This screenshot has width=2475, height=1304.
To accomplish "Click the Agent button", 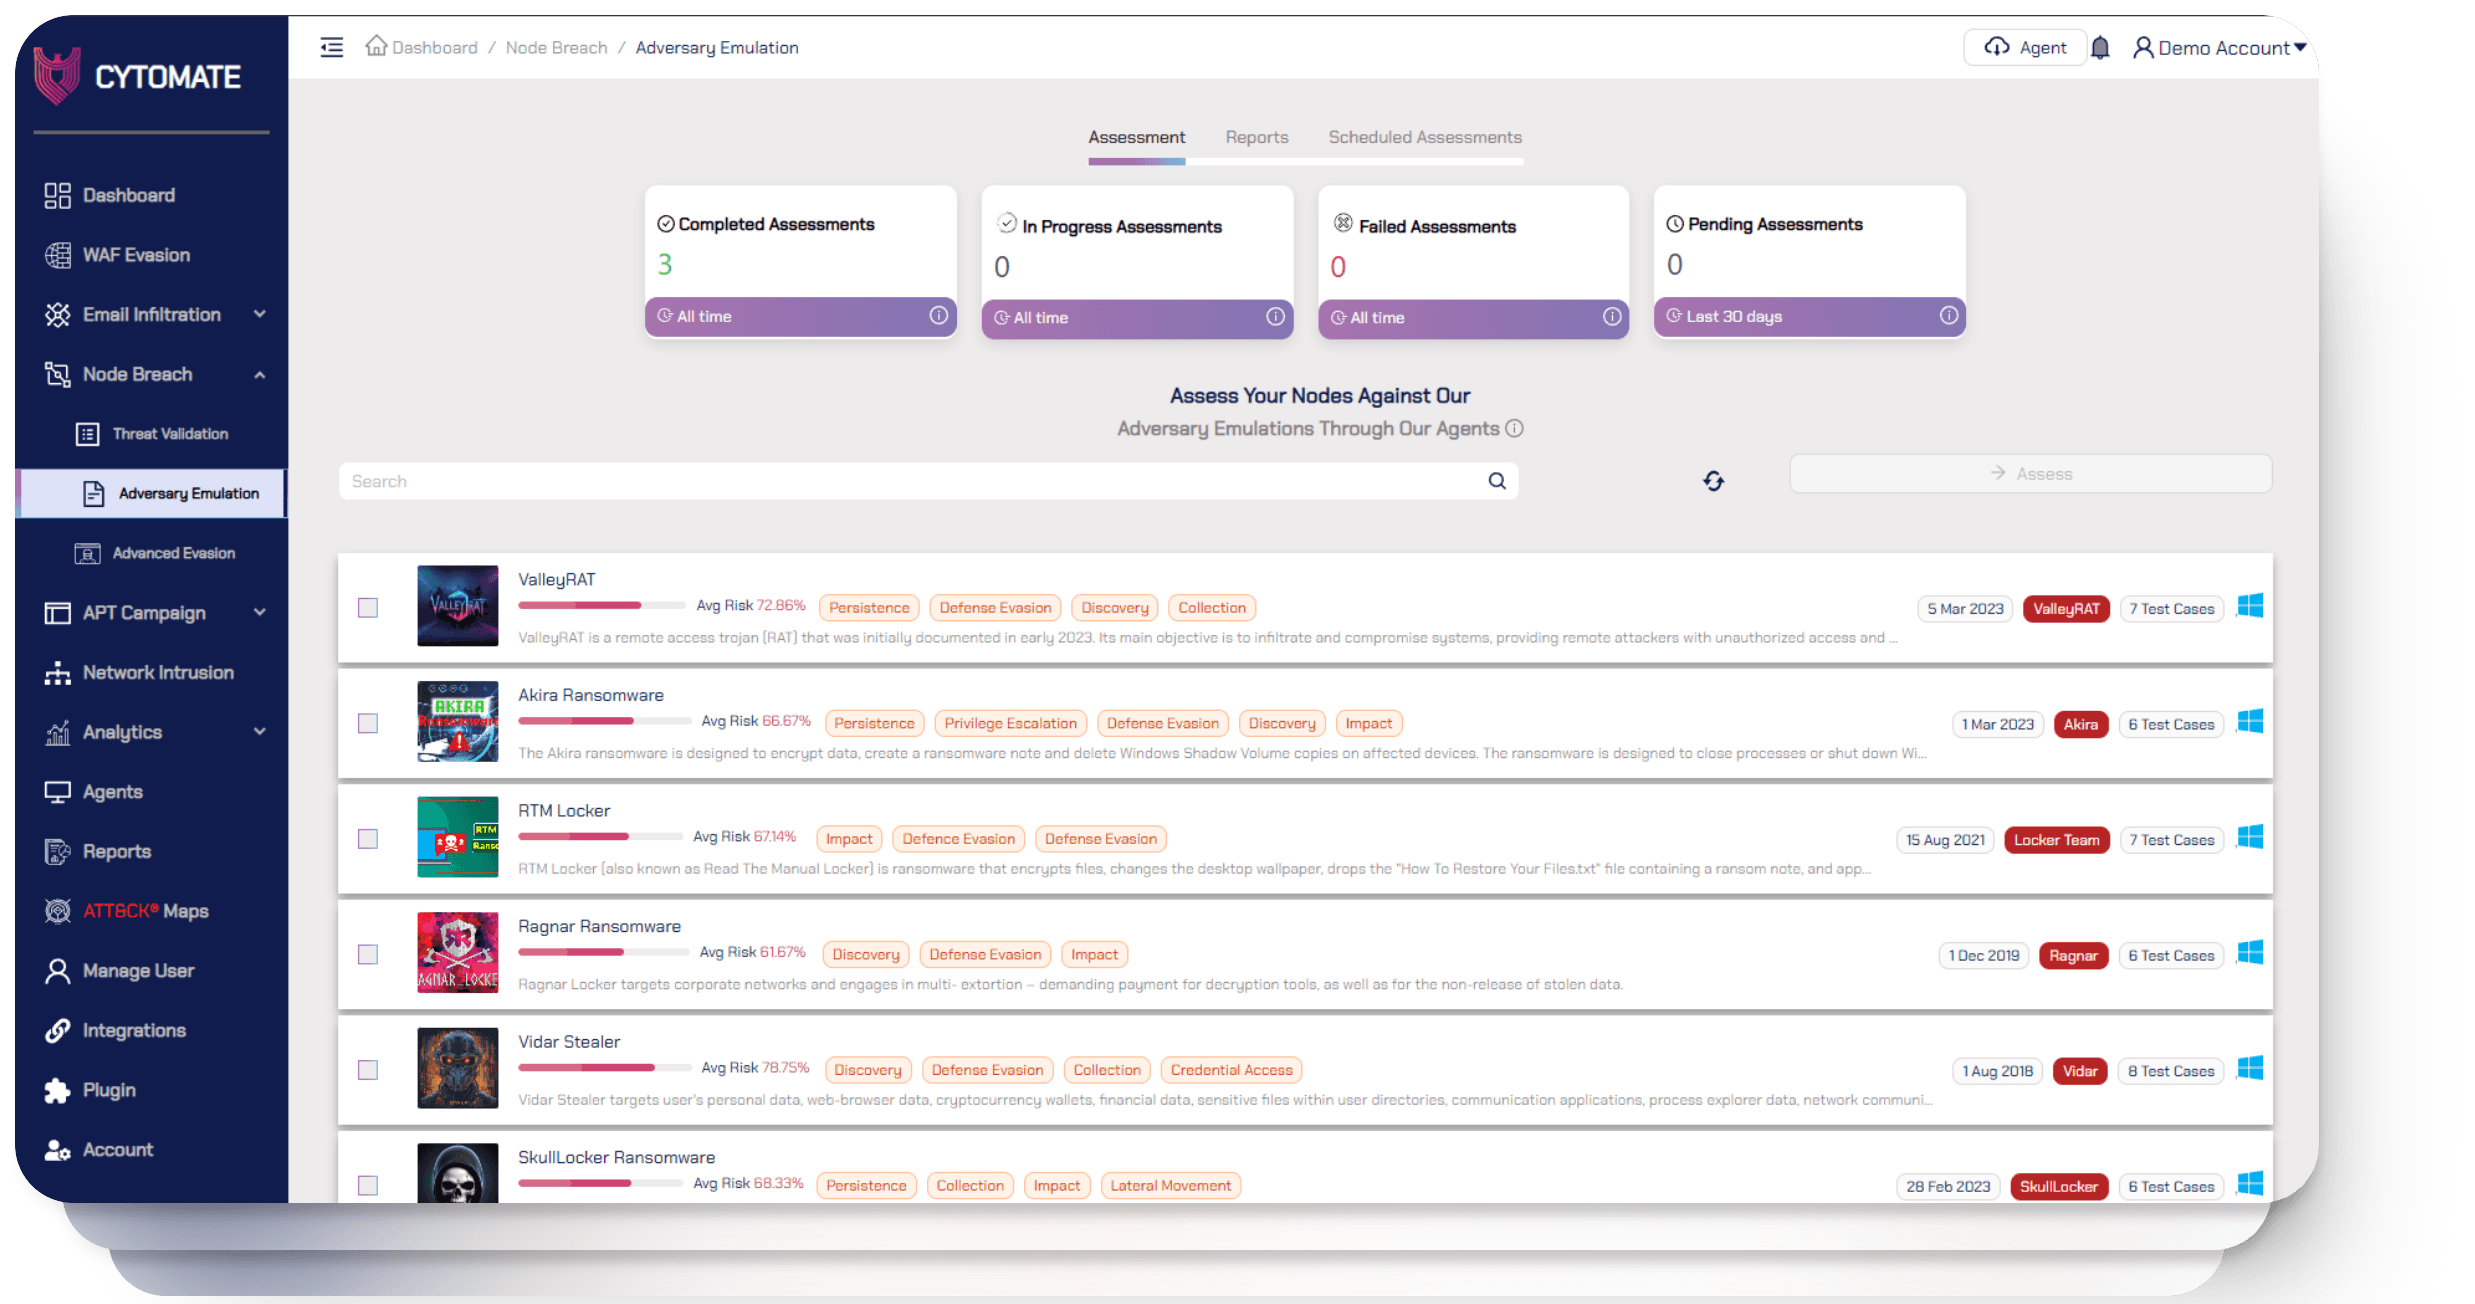I will [2025, 47].
